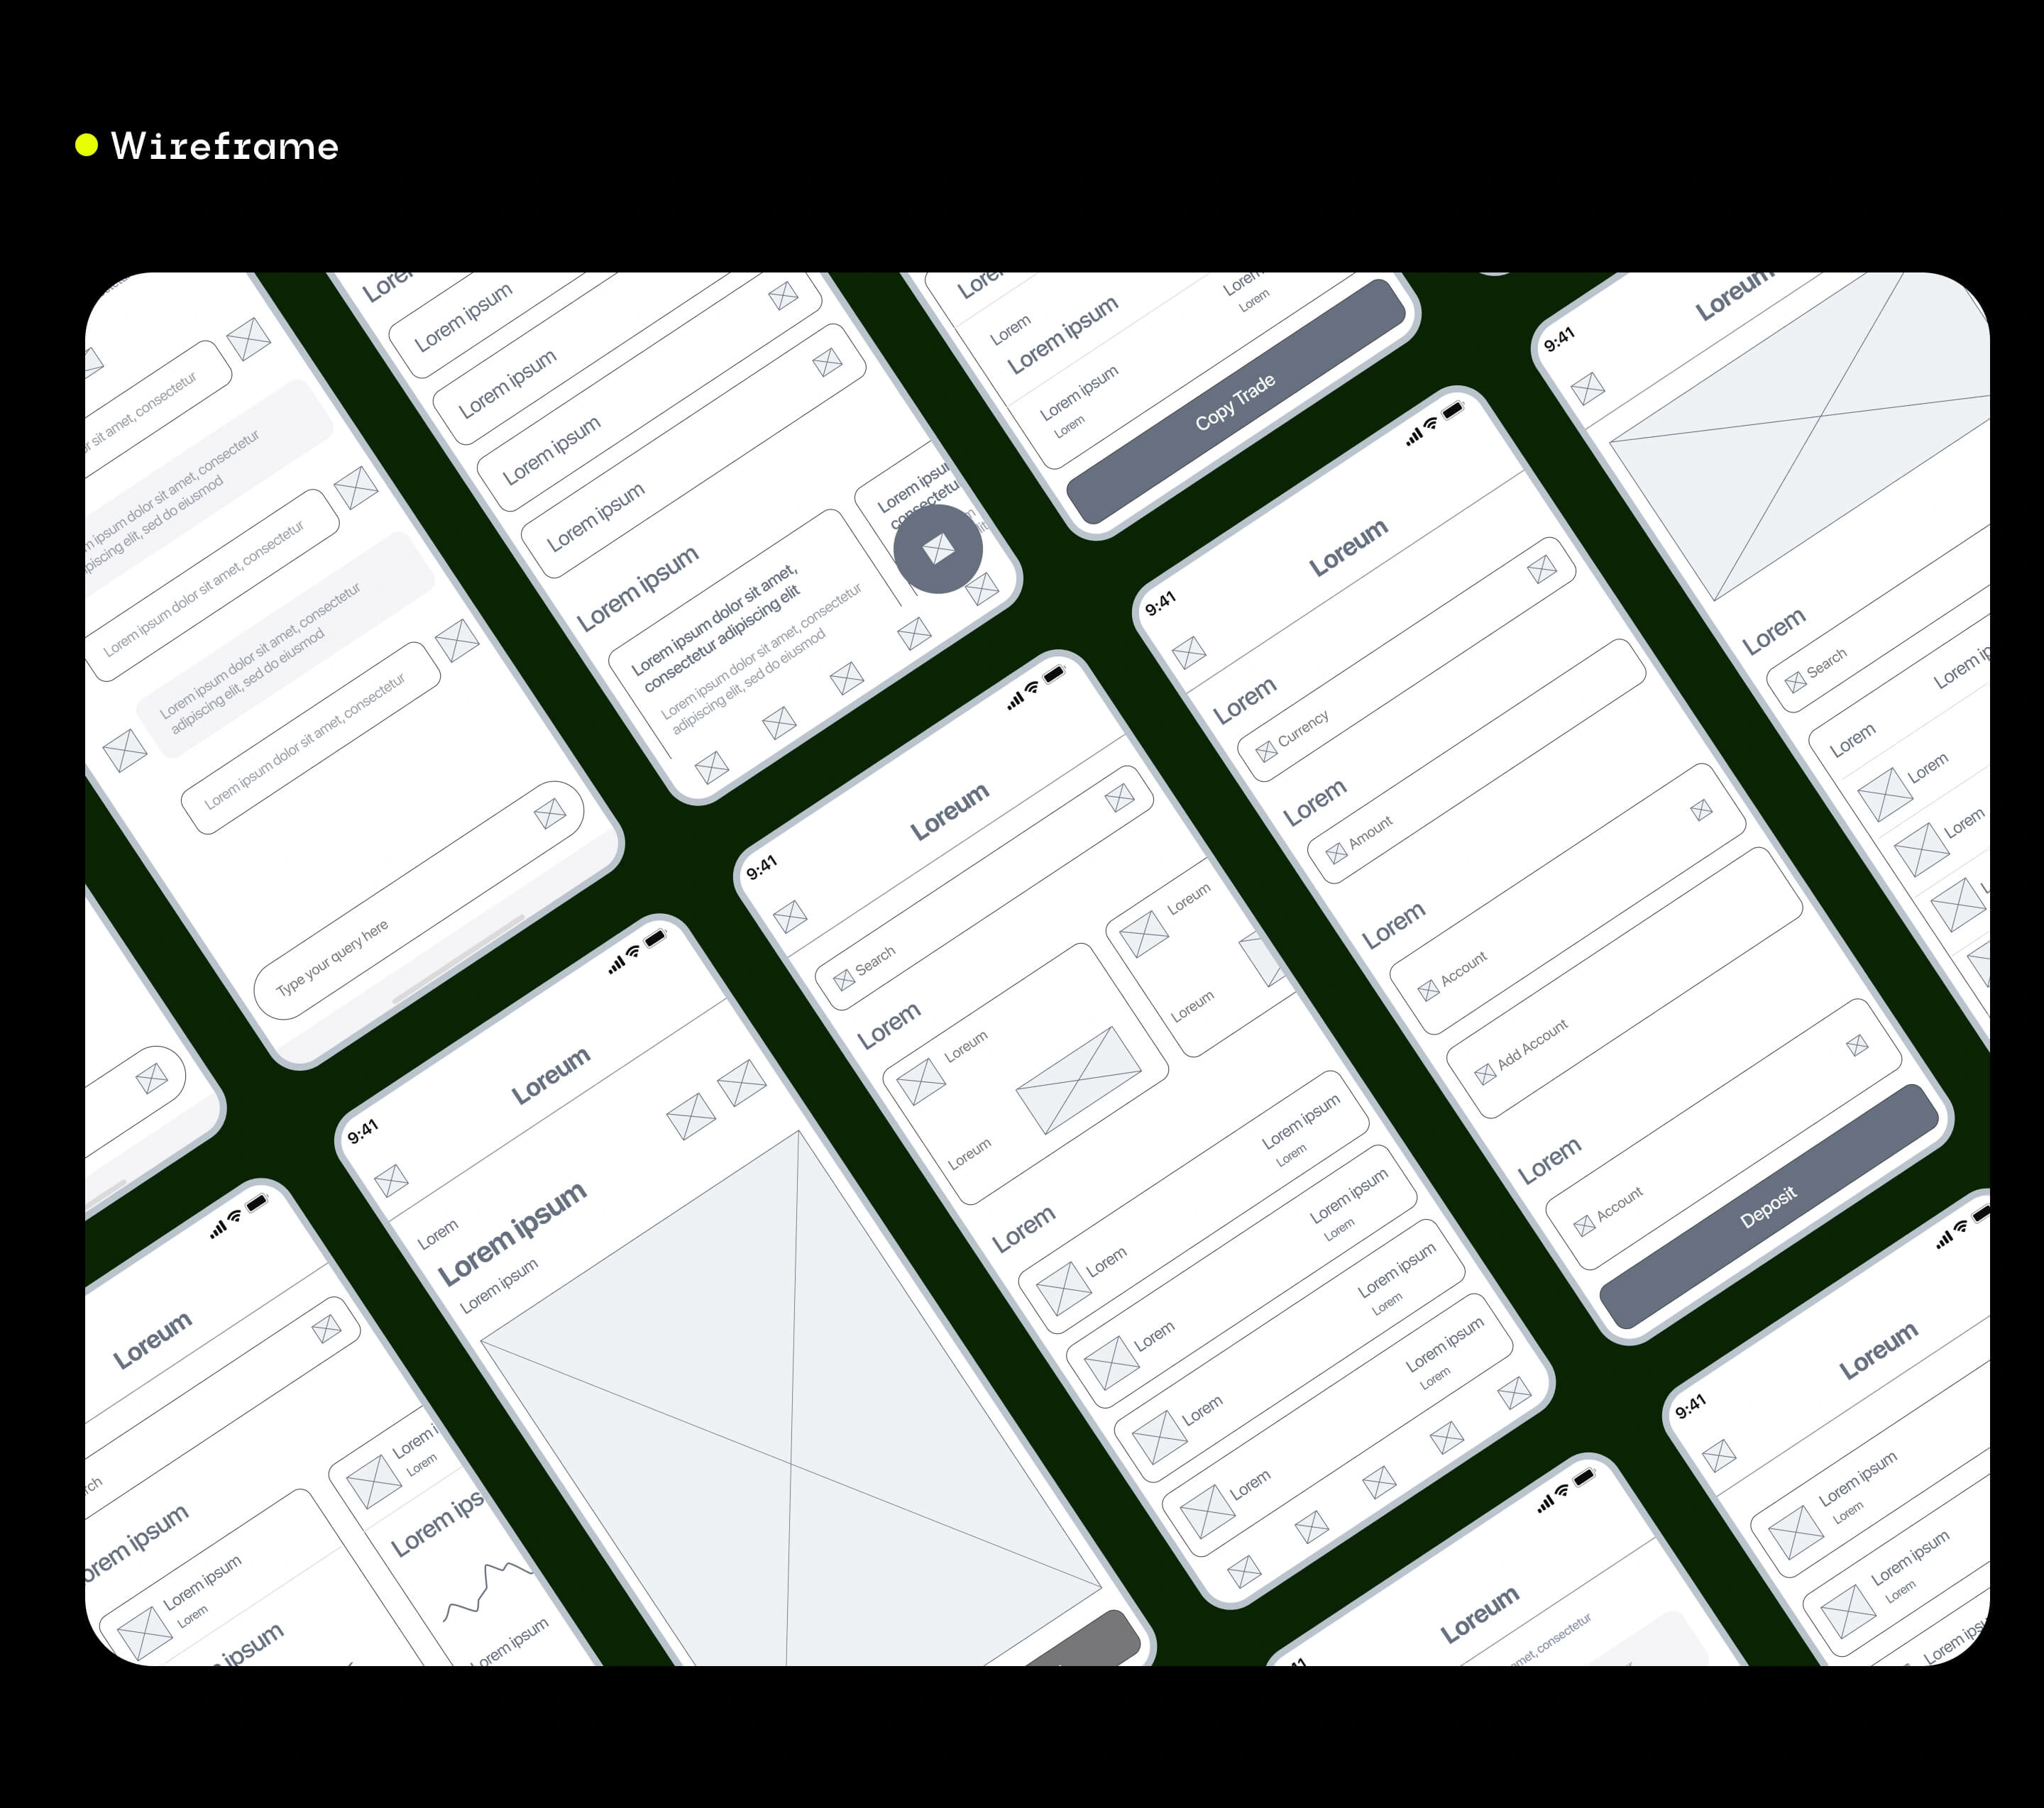Click the Deposit button
This screenshot has height=1808, width=2044.
[x=1768, y=1206]
